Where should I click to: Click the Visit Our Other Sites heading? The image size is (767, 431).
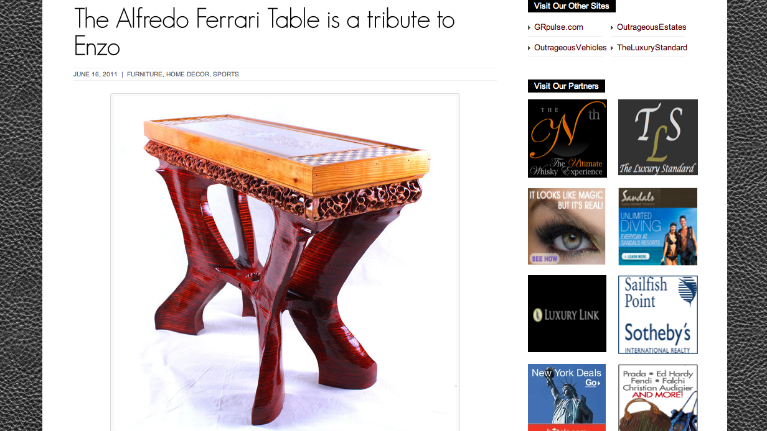pos(571,6)
